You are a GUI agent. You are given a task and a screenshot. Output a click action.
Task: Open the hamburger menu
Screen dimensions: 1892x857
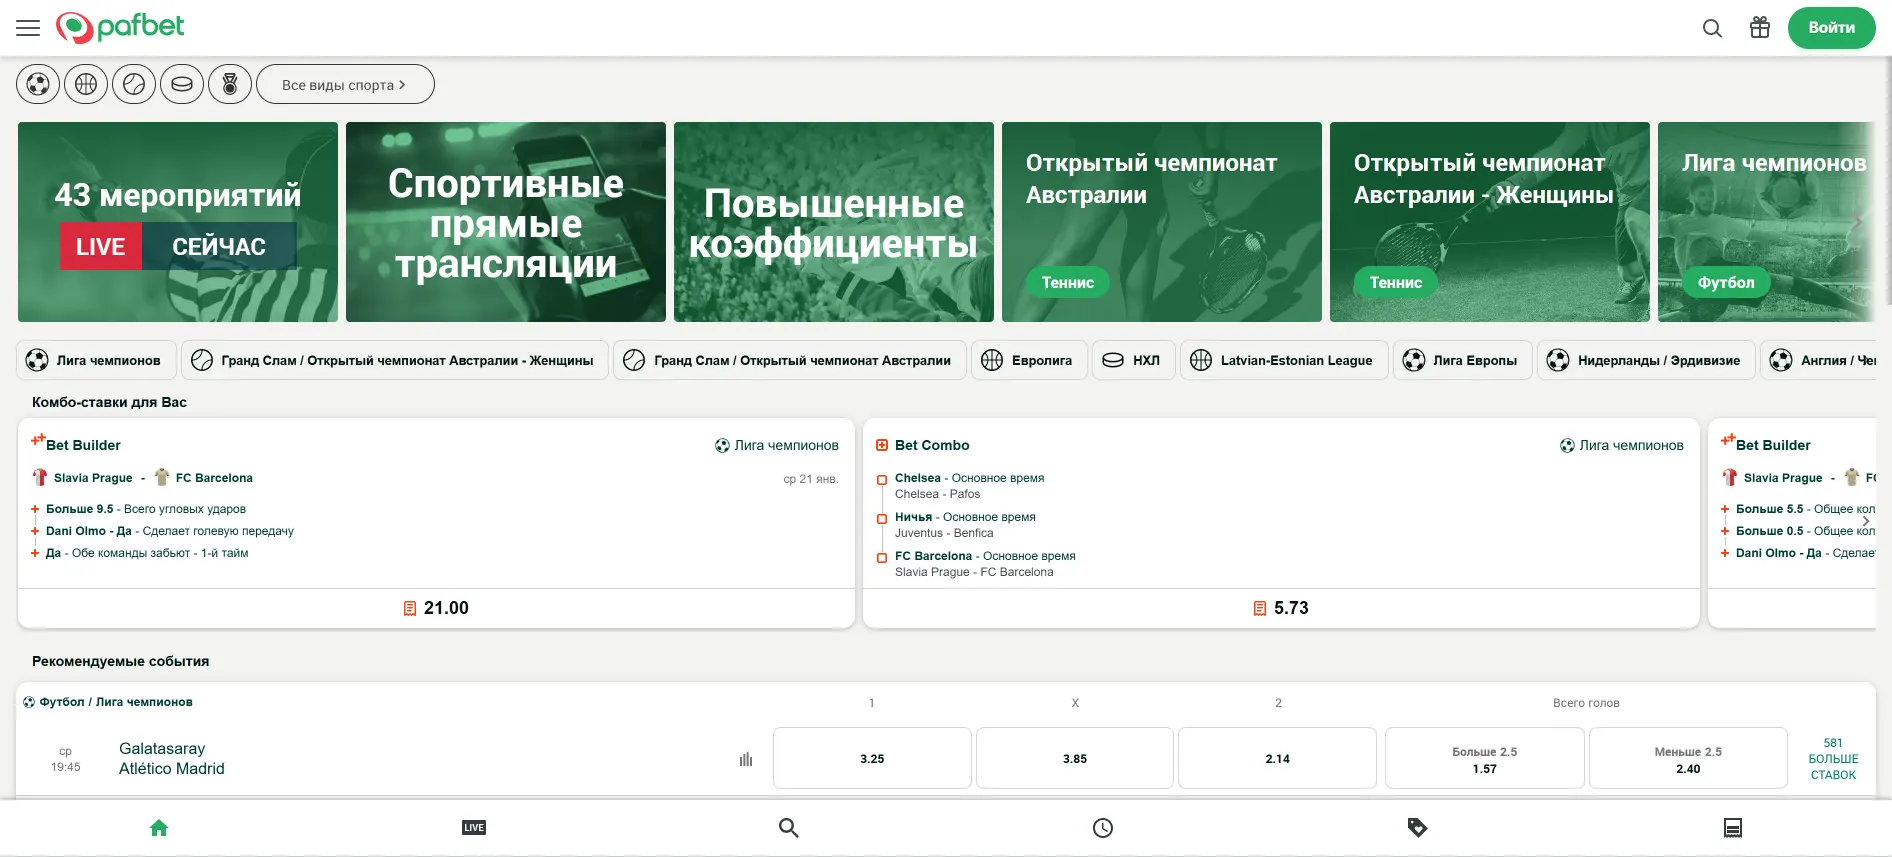(x=28, y=28)
